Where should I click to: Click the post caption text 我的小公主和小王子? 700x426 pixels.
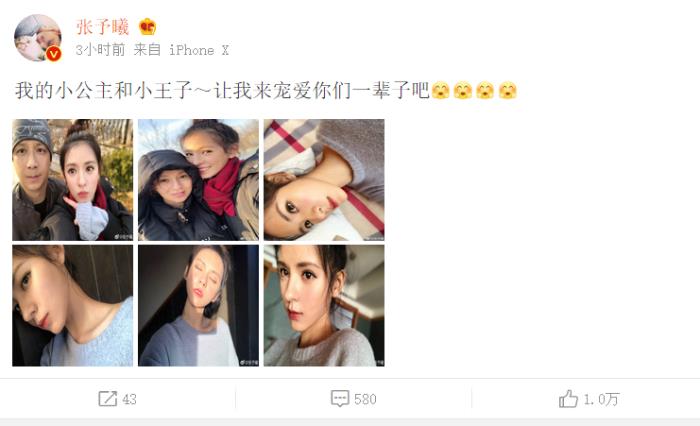tap(104, 91)
